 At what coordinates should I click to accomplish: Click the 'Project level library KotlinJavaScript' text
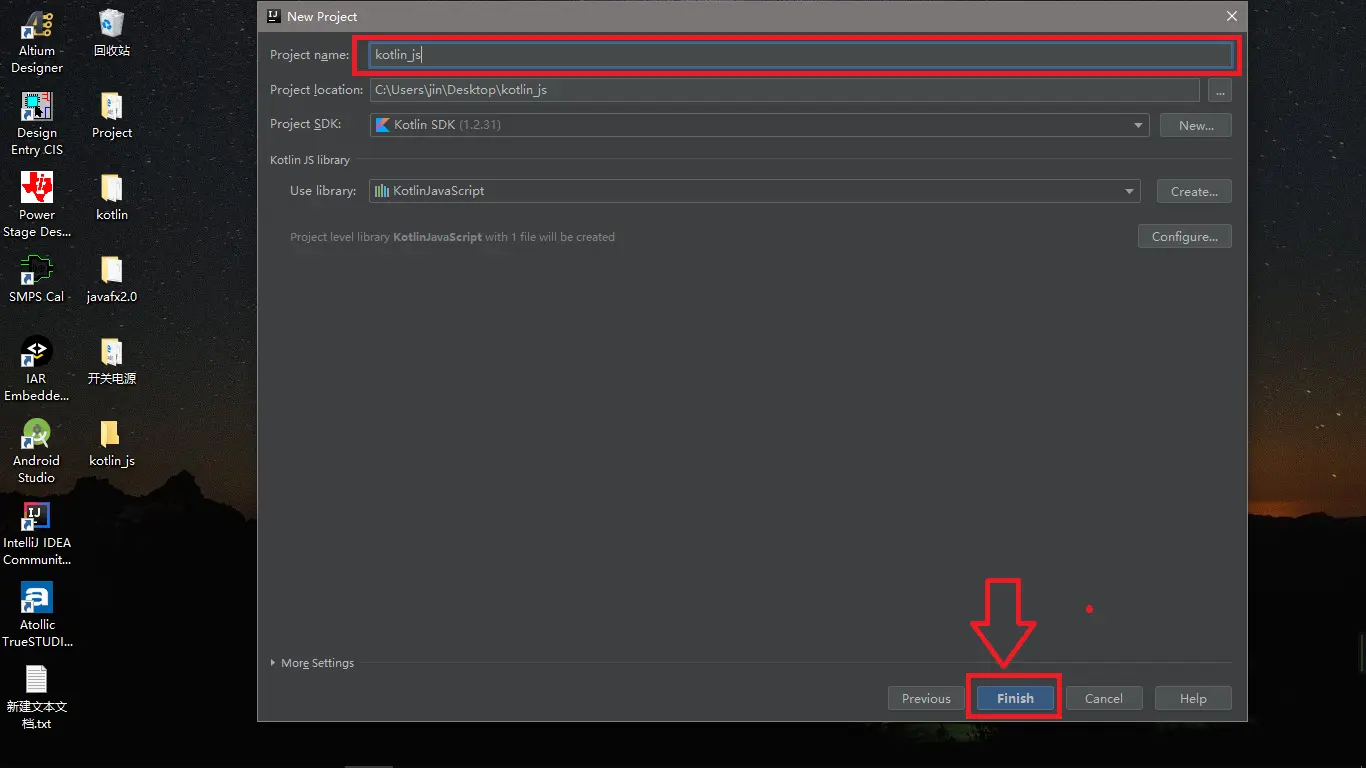(x=386, y=237)
